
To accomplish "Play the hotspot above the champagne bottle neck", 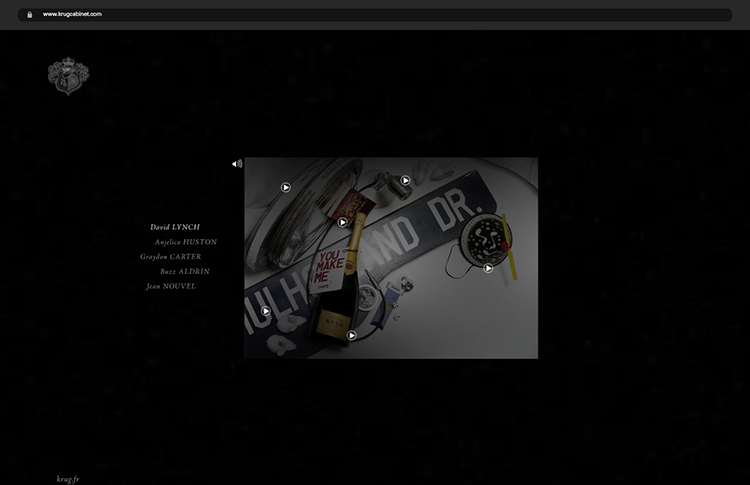I will coord(343,222).
